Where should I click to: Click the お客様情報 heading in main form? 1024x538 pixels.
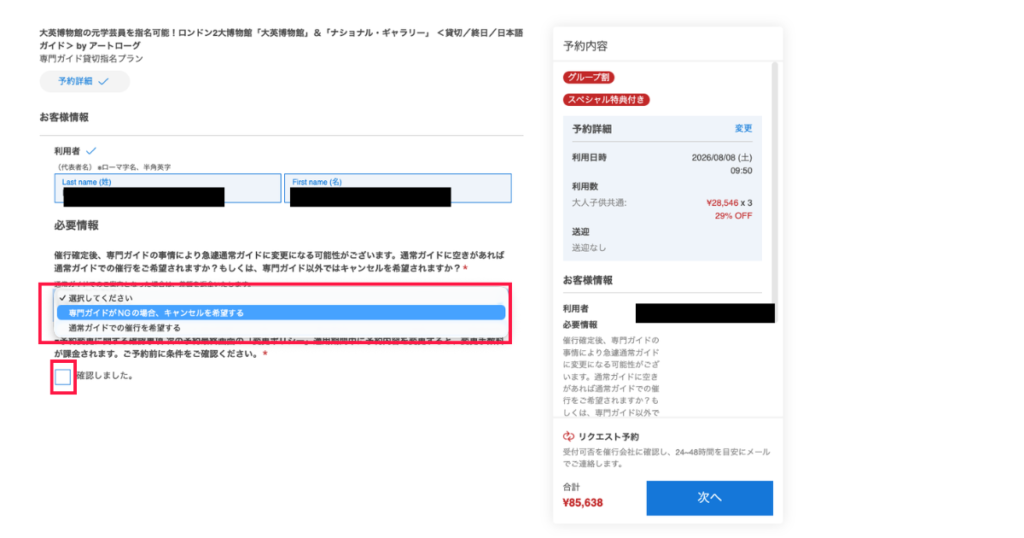point(64,118)
